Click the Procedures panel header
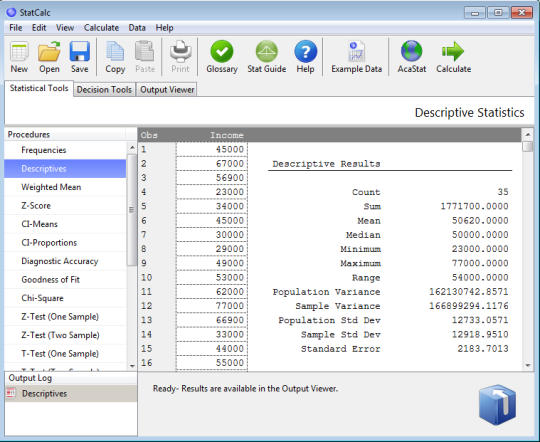This screenshot has width=540, height=442. pos(71,134)
